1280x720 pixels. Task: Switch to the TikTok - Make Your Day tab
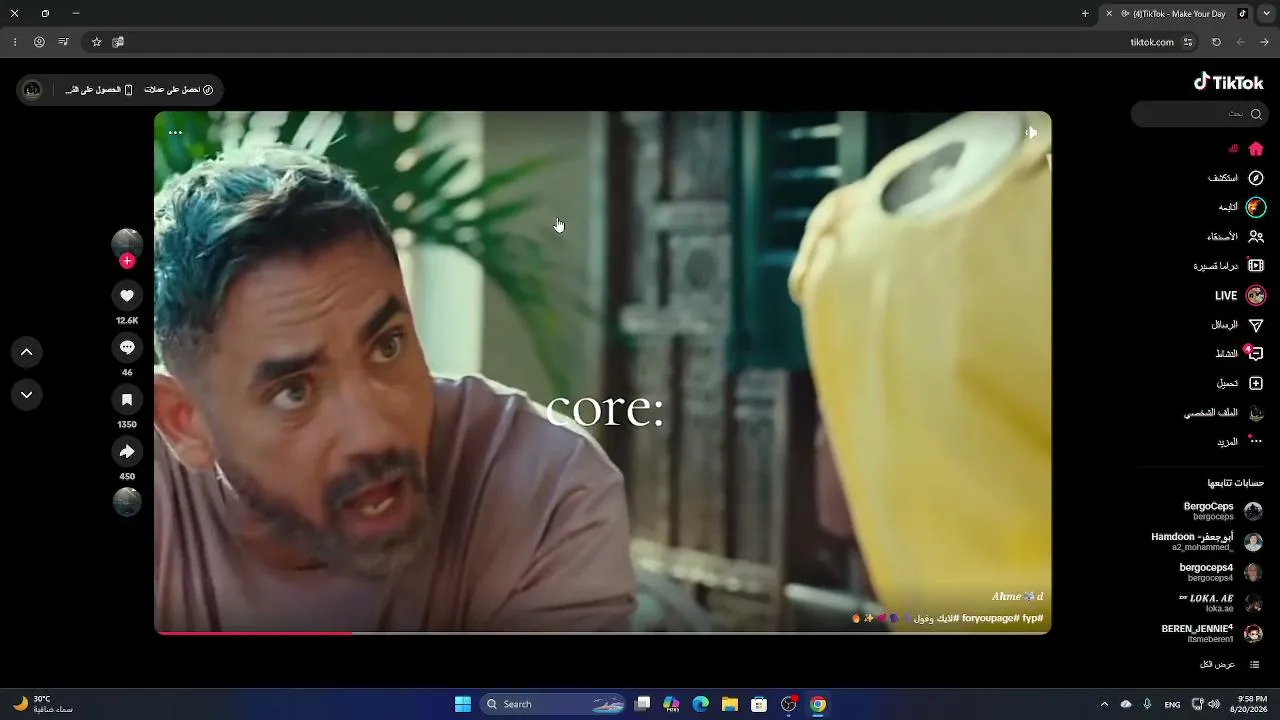coord(1178,14)
